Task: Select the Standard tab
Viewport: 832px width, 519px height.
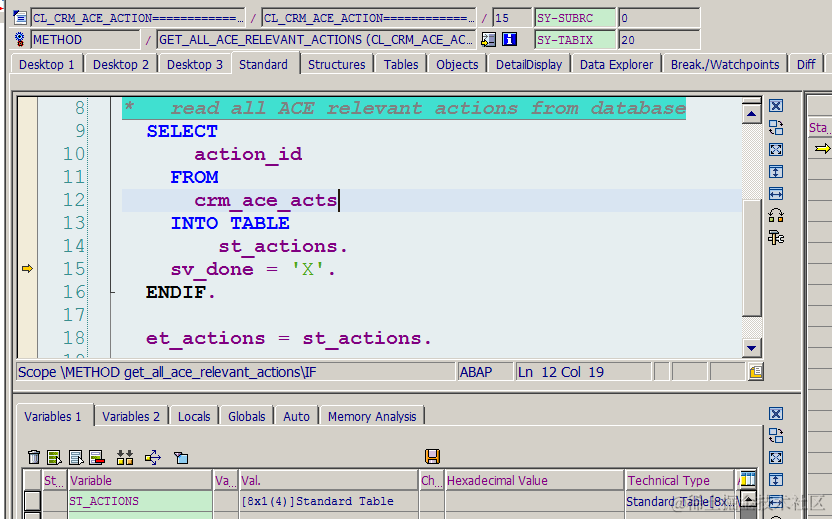Action: pos(263,64)
